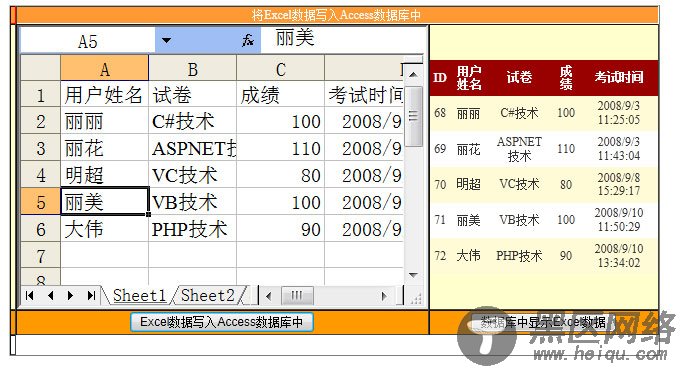Select spreadsheet cell 丽花

coord(105,148)
